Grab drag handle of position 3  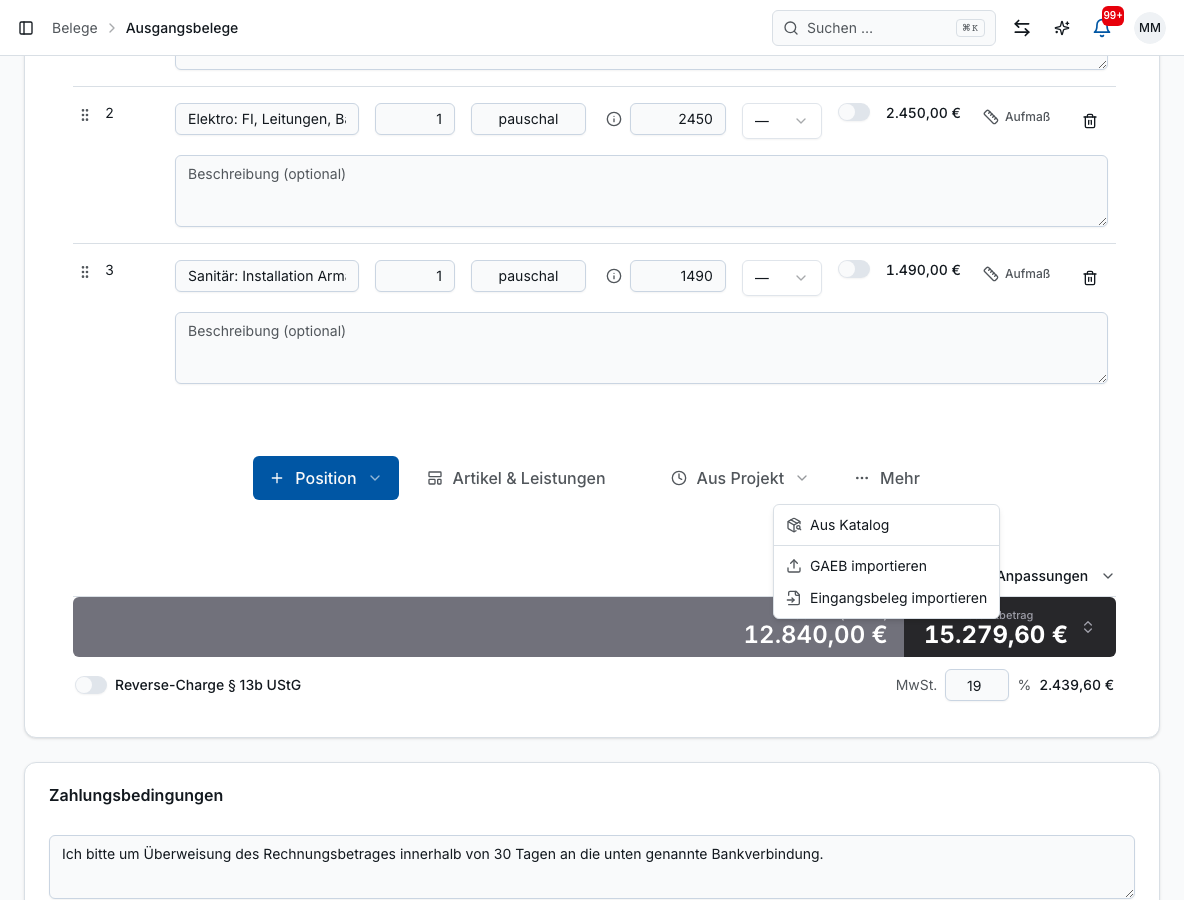click(85, 271)
